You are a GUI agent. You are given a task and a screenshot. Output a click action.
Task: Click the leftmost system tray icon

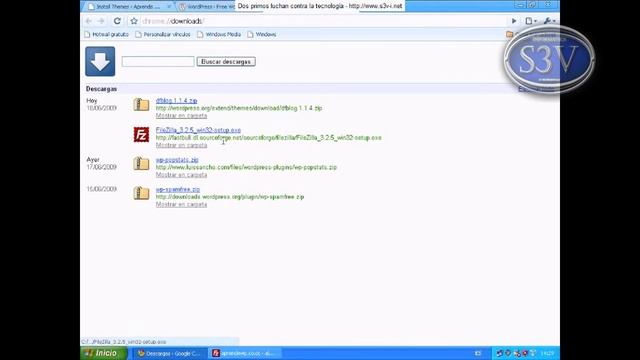(500, 353)
